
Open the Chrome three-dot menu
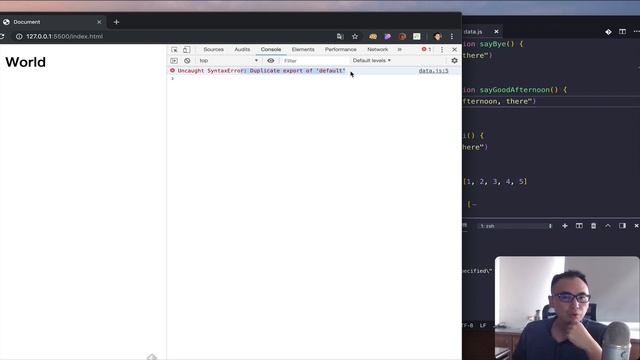click(452, 36)
